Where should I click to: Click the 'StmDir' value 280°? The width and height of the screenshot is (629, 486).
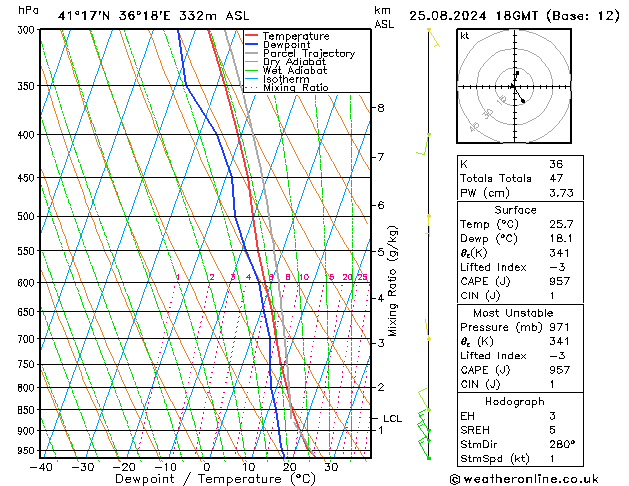(x=562, y=445)
